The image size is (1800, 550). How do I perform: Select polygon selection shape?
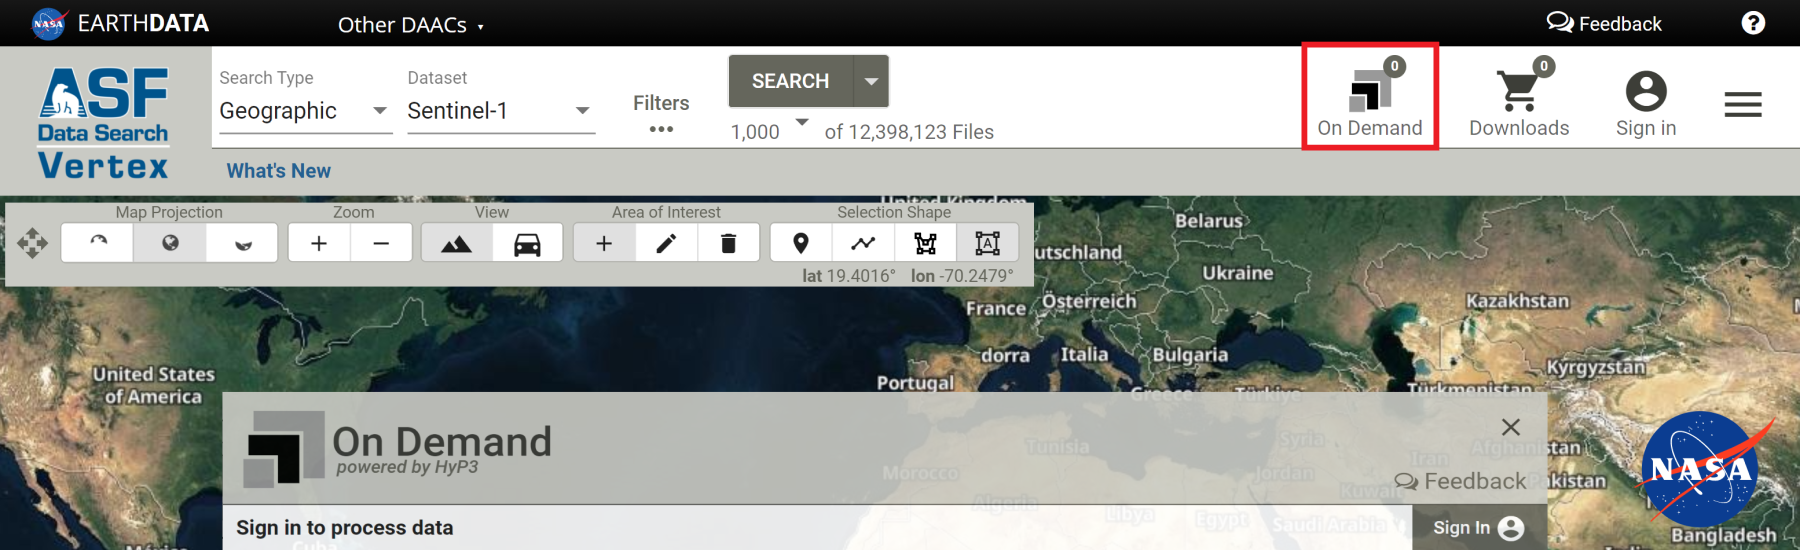click(925, 243)
